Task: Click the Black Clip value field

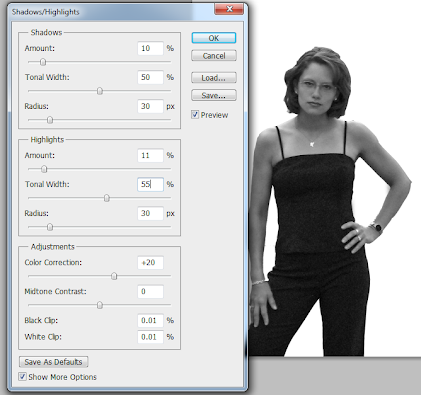Action: (x=150, y=321)
